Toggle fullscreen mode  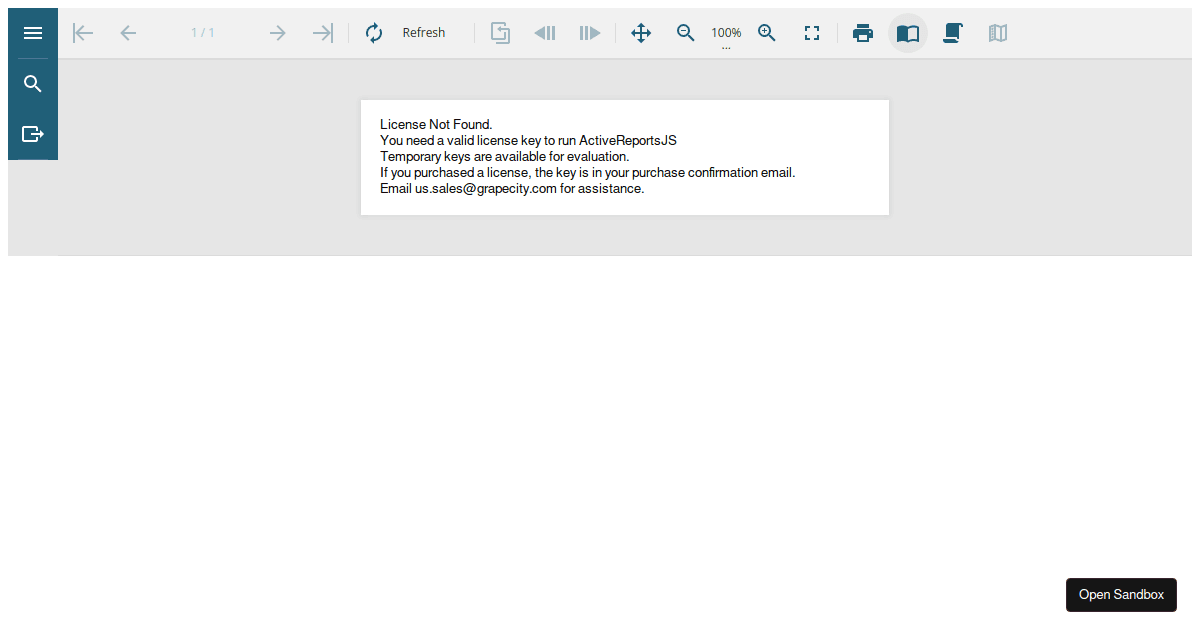point(812,33)
